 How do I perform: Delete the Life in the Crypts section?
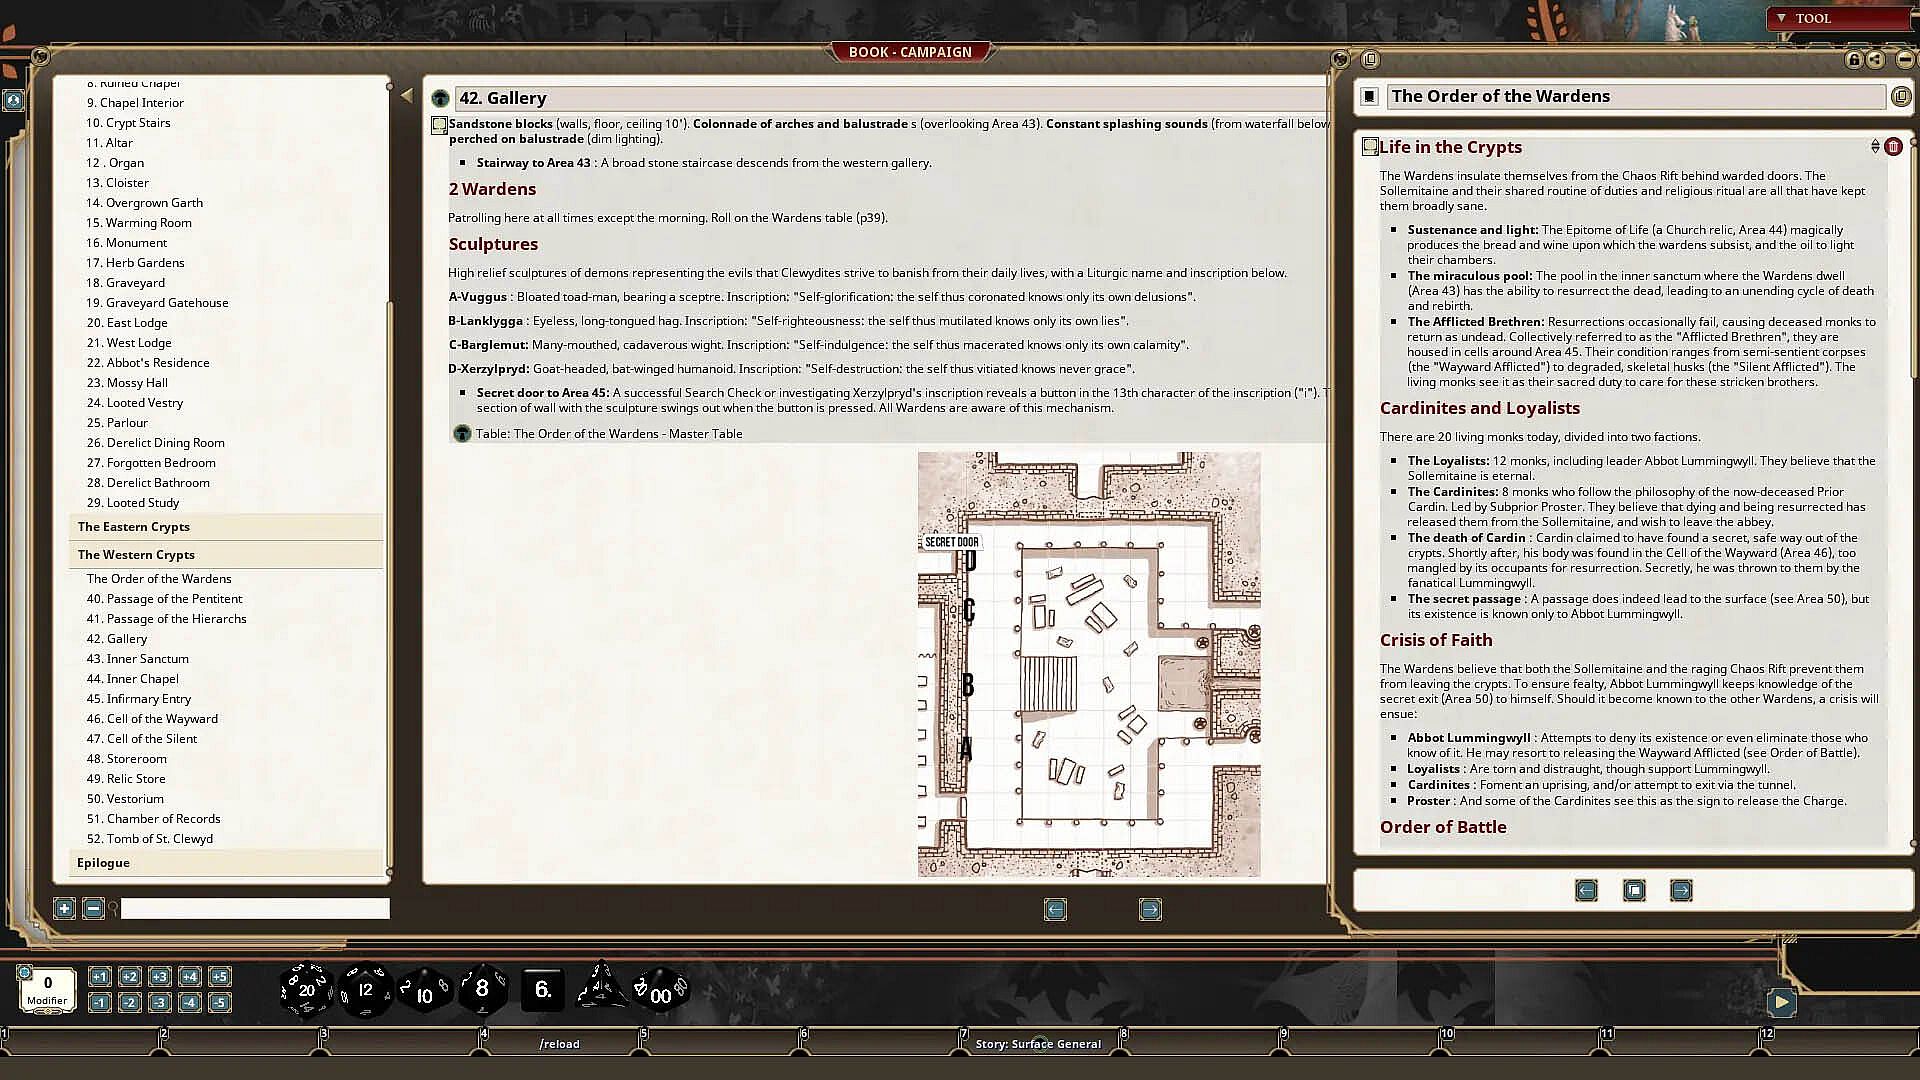pyautogui.click(x=1893, y=147)
